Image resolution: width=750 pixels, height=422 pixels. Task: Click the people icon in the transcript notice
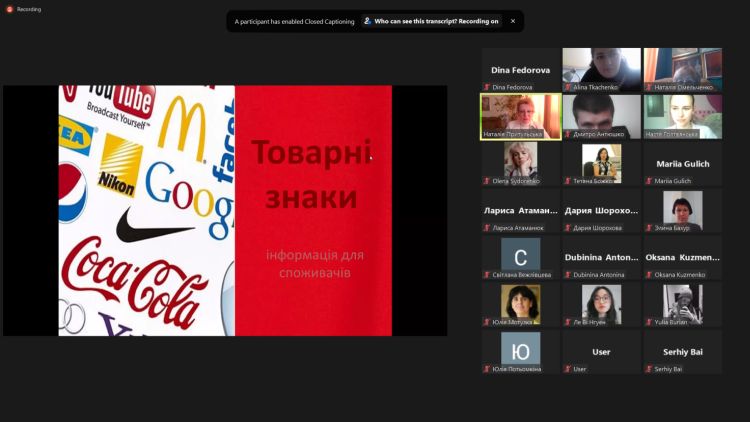coord(367,21)
